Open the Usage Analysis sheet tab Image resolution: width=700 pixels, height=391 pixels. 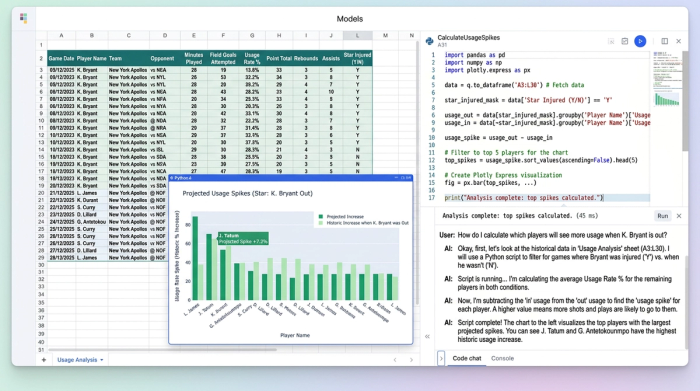pos(77,360)
